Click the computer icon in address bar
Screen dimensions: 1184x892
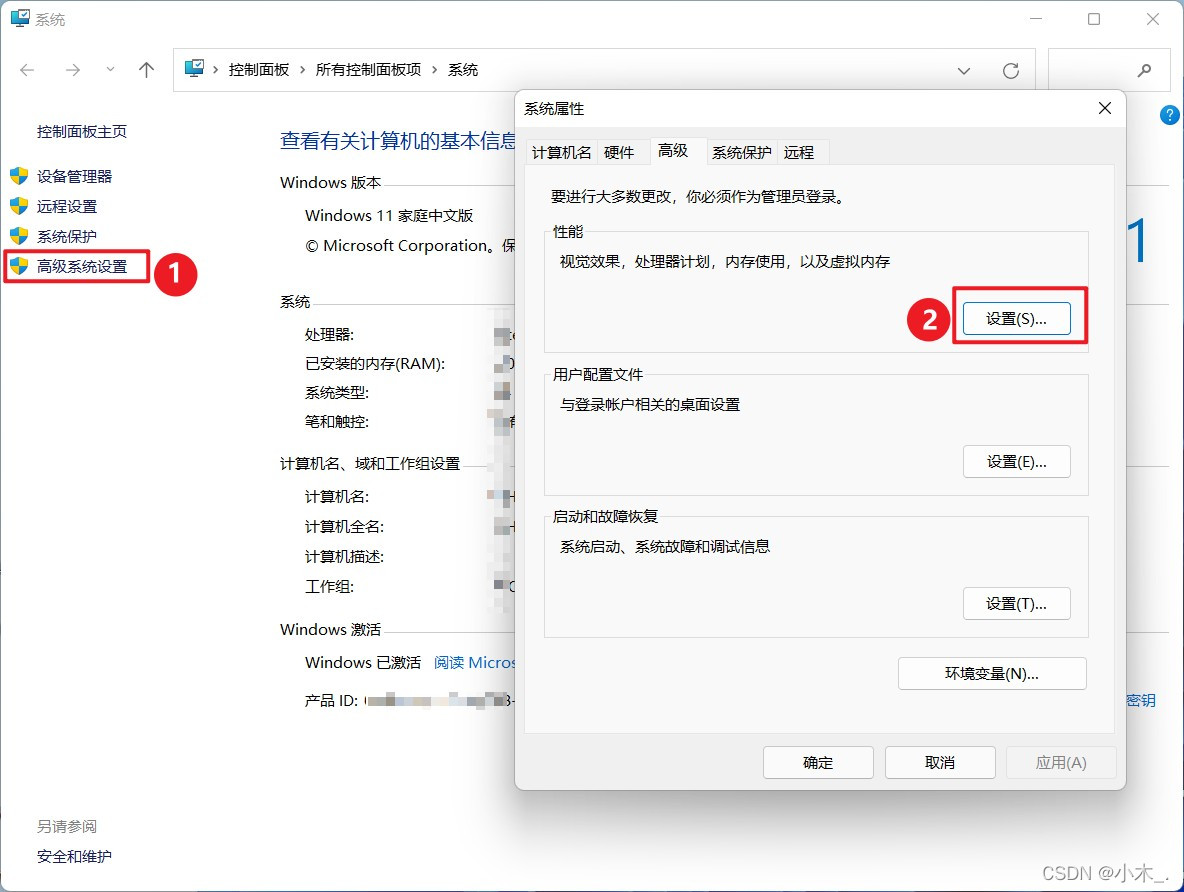[x=194, y=69]
